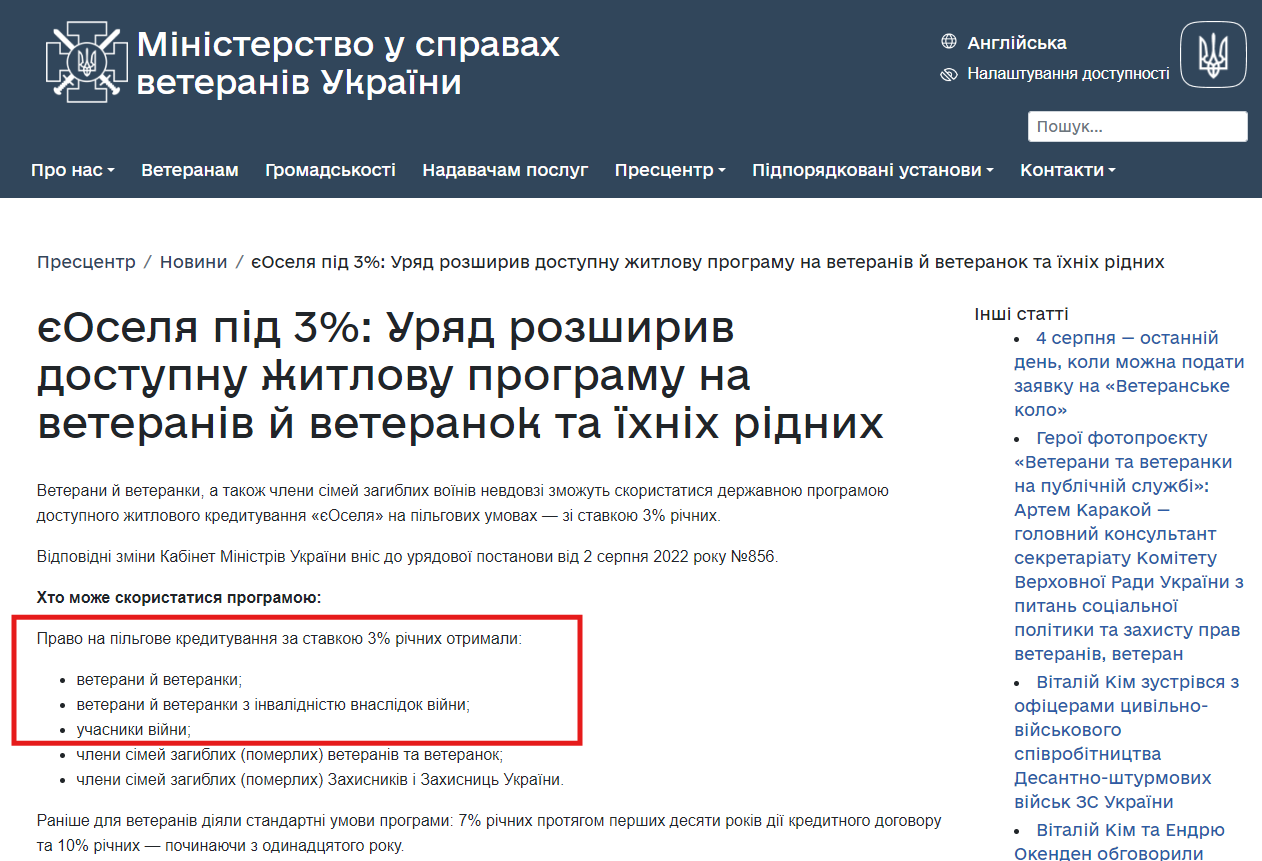Click the Ministry of Veterans crossed-swords logo
Image resolution: width=1262 pixels, height=861 pixels.
click(x=88, y=62)
